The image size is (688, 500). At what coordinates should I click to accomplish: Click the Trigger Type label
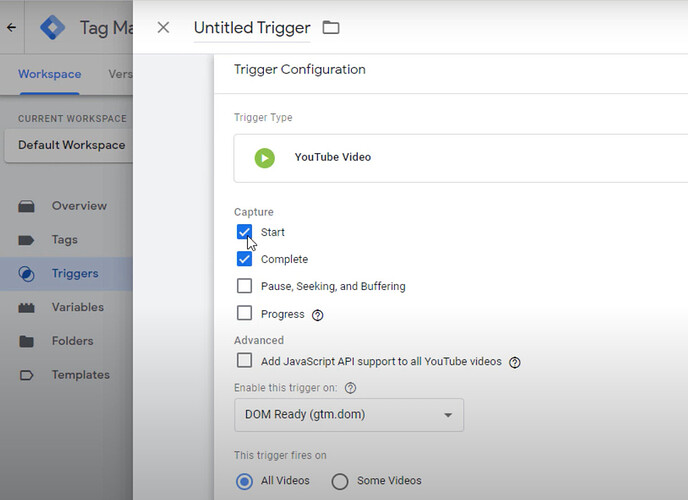263,118
